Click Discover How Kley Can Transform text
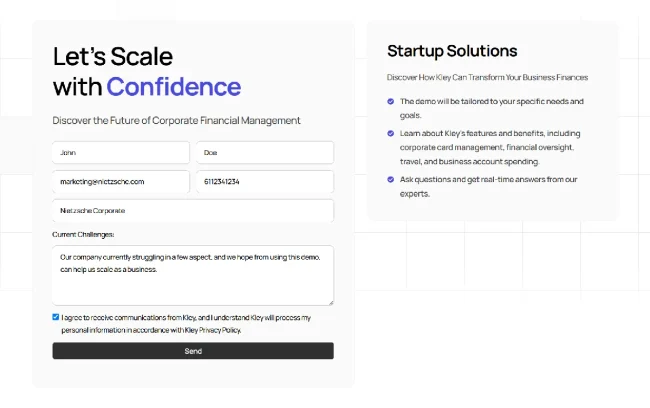The image size is (650, 408). coord(487,77)
